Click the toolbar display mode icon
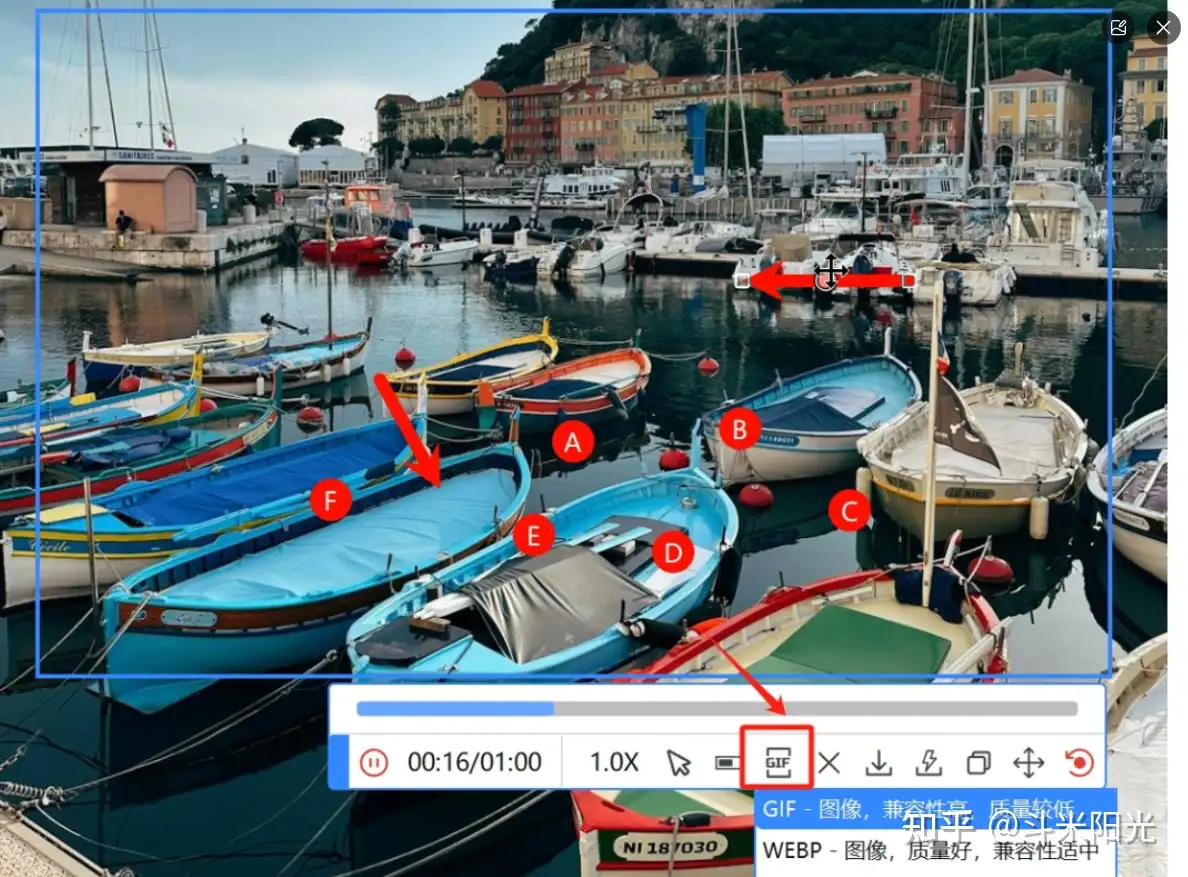The height and width of the screenshot is (877, 1188). 727,761
